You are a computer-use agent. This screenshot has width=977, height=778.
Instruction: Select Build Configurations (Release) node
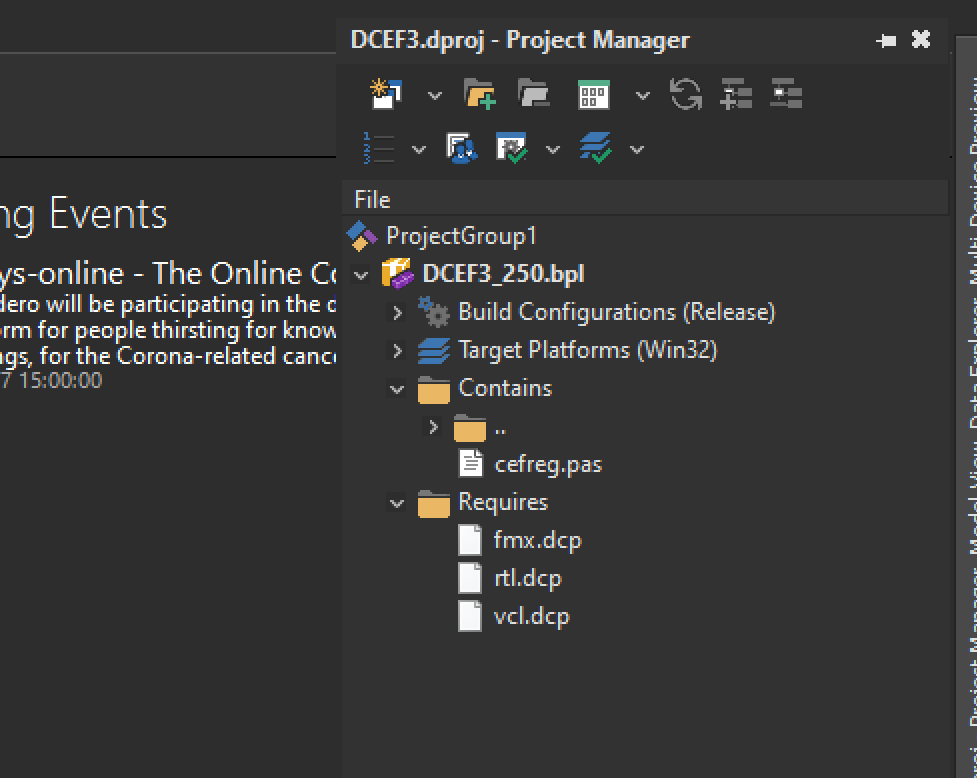tap(617, 311)
